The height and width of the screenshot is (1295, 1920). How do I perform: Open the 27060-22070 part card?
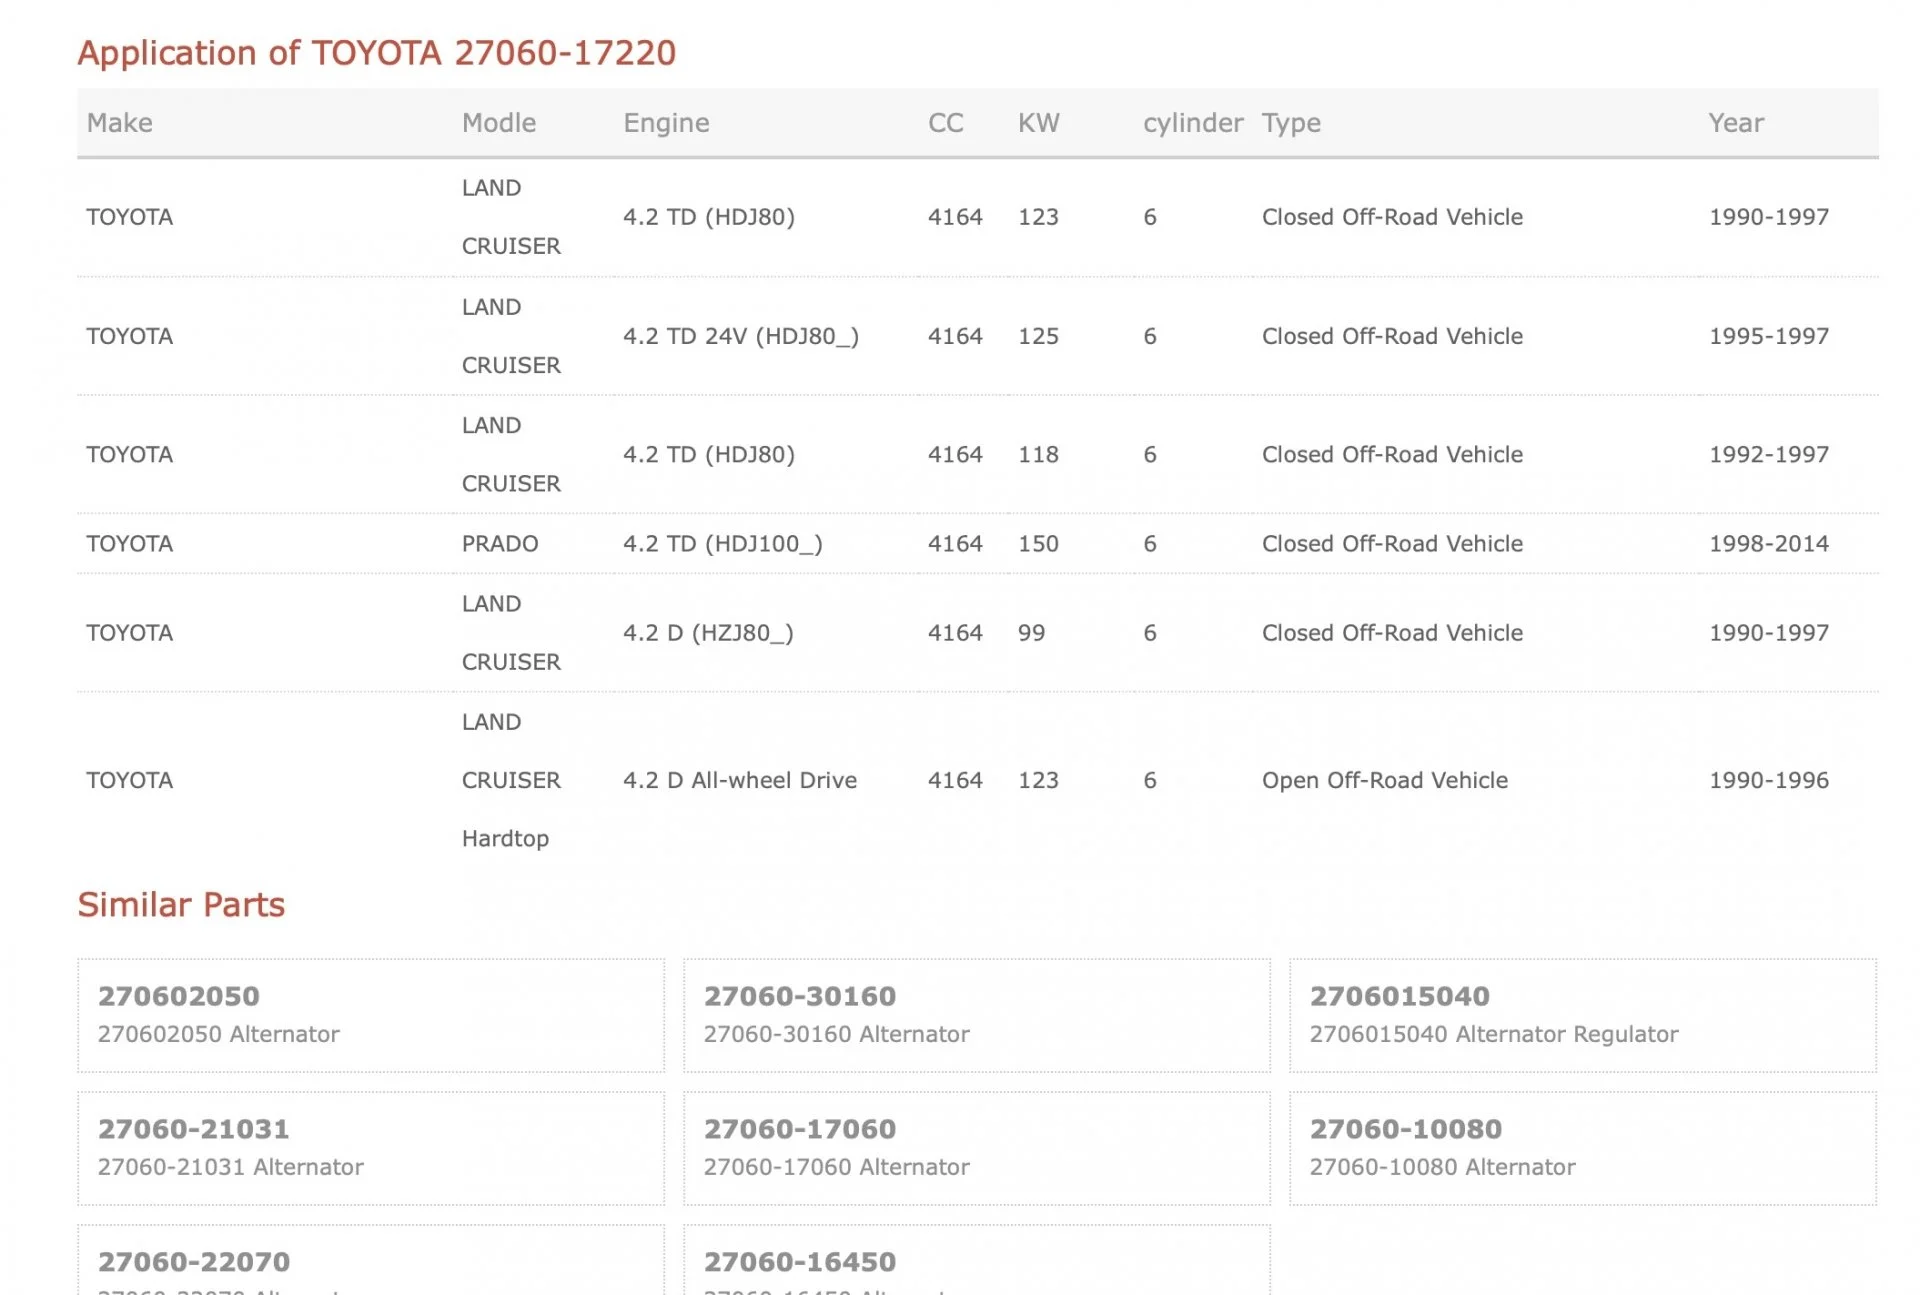[194, 1262]
